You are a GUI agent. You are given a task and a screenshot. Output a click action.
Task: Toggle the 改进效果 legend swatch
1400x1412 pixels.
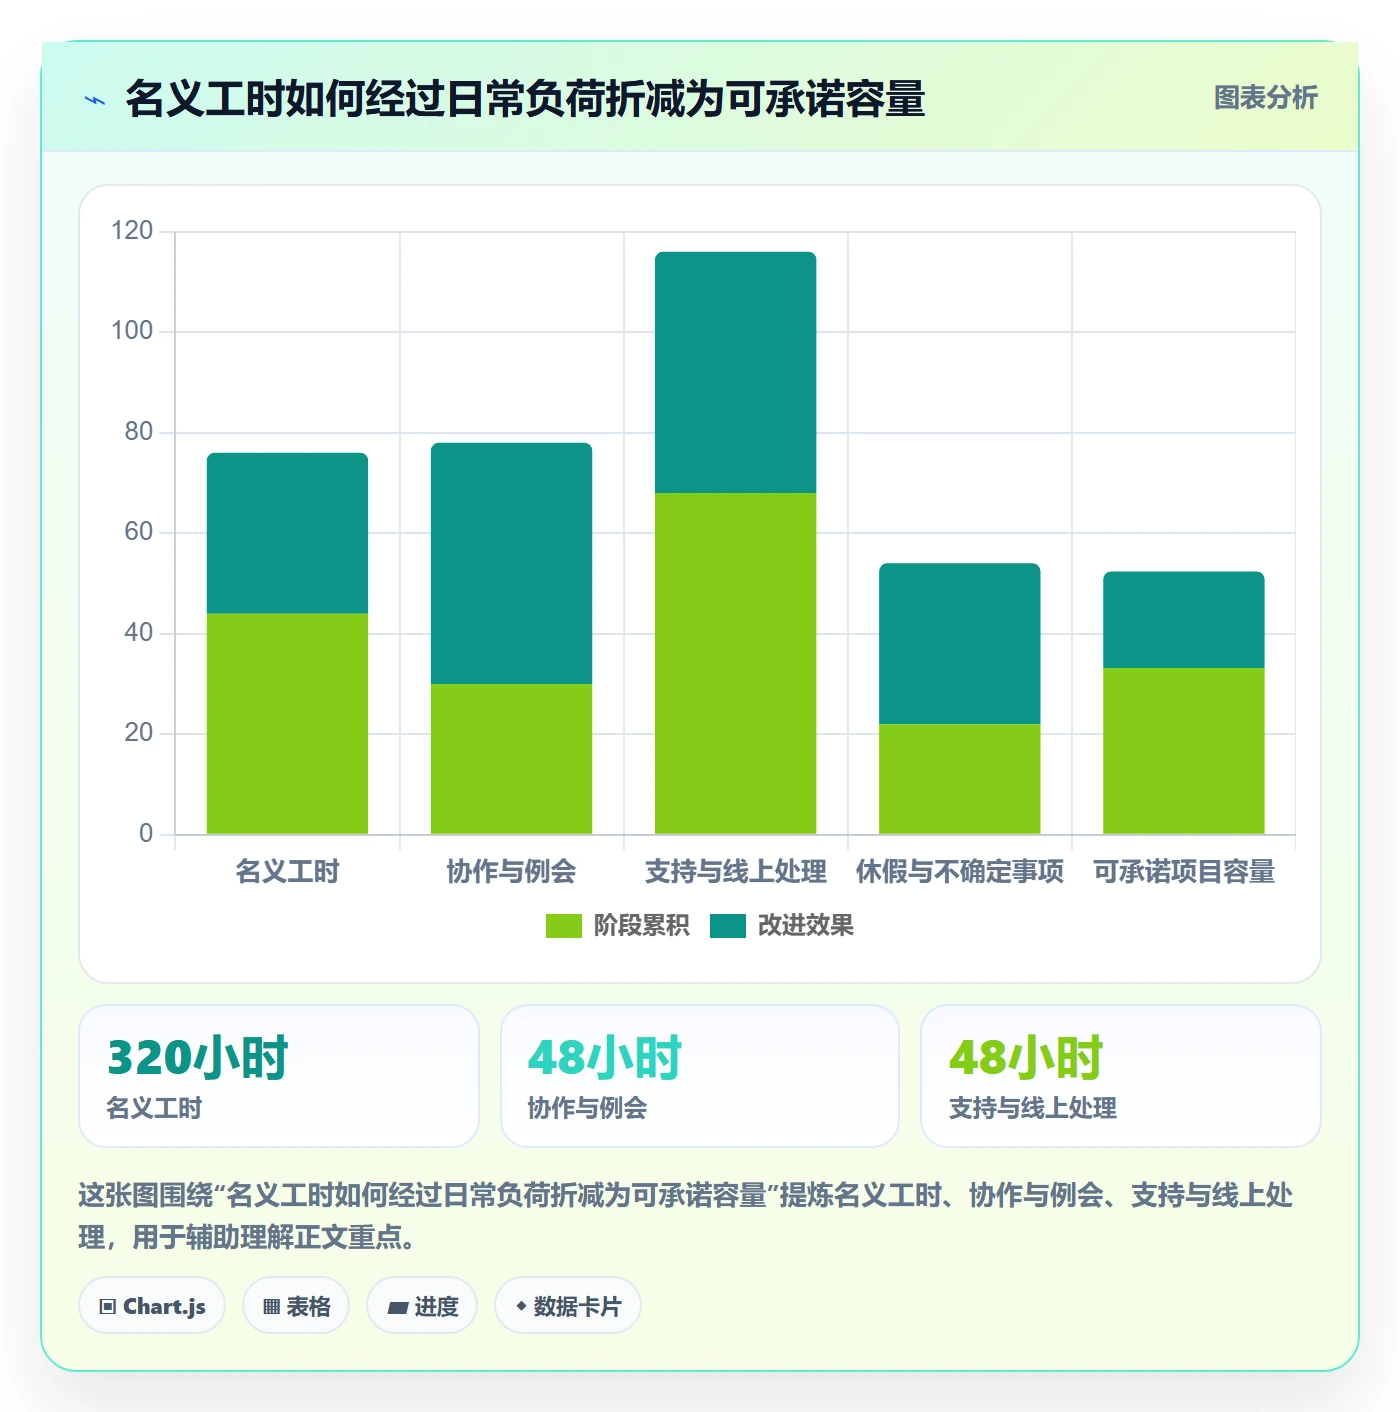(728, 926)
